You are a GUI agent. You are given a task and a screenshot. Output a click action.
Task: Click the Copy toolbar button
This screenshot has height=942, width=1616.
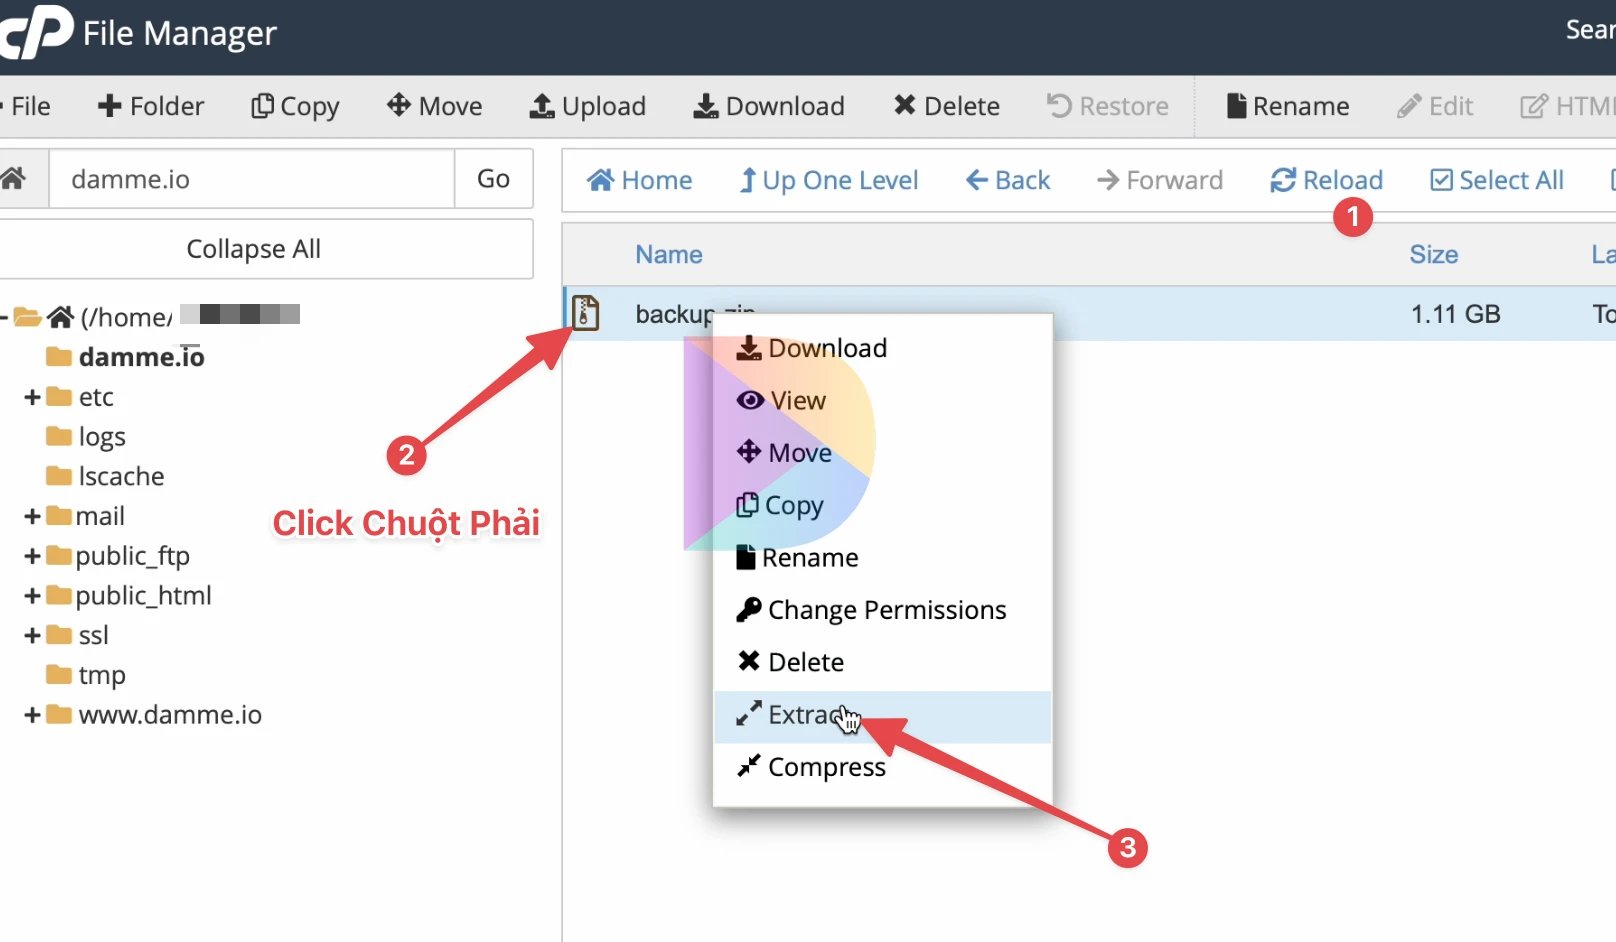click(295, 106)
